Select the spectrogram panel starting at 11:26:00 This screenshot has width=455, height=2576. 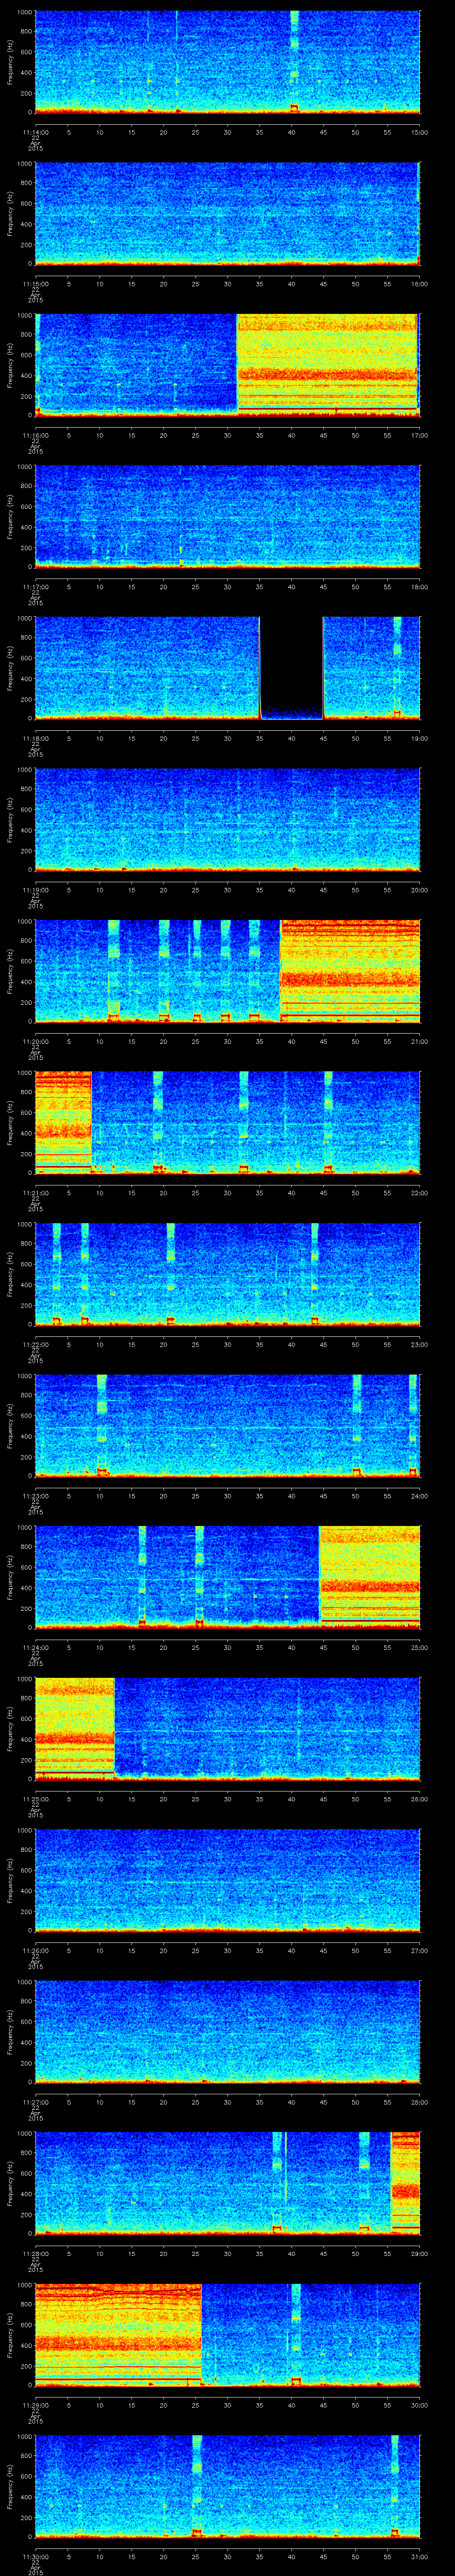pos(227,1880)
